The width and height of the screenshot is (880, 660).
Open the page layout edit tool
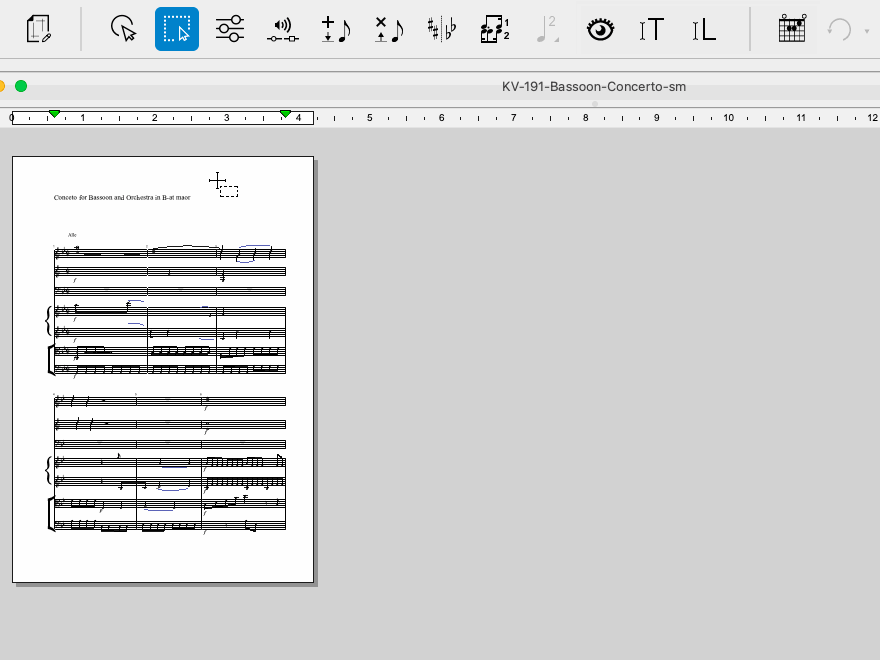(x=39, y=29)
